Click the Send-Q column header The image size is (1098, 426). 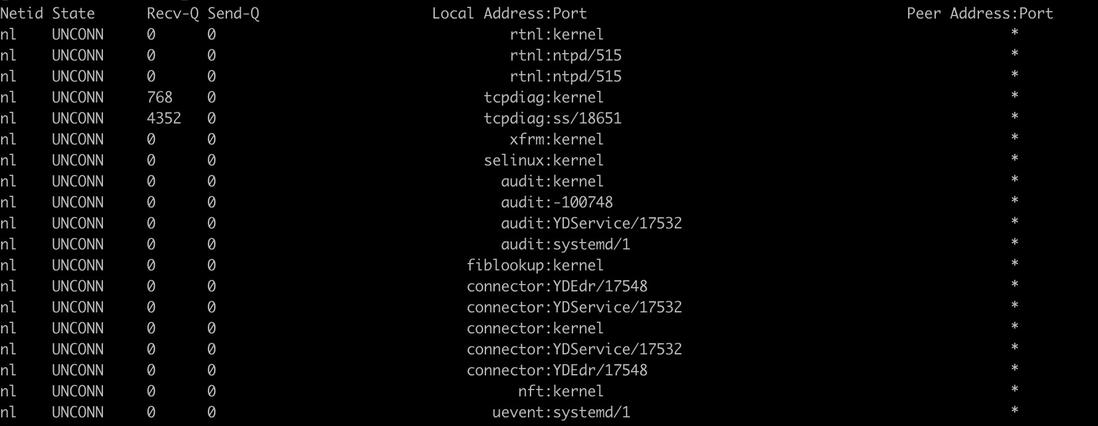[234, 13]
